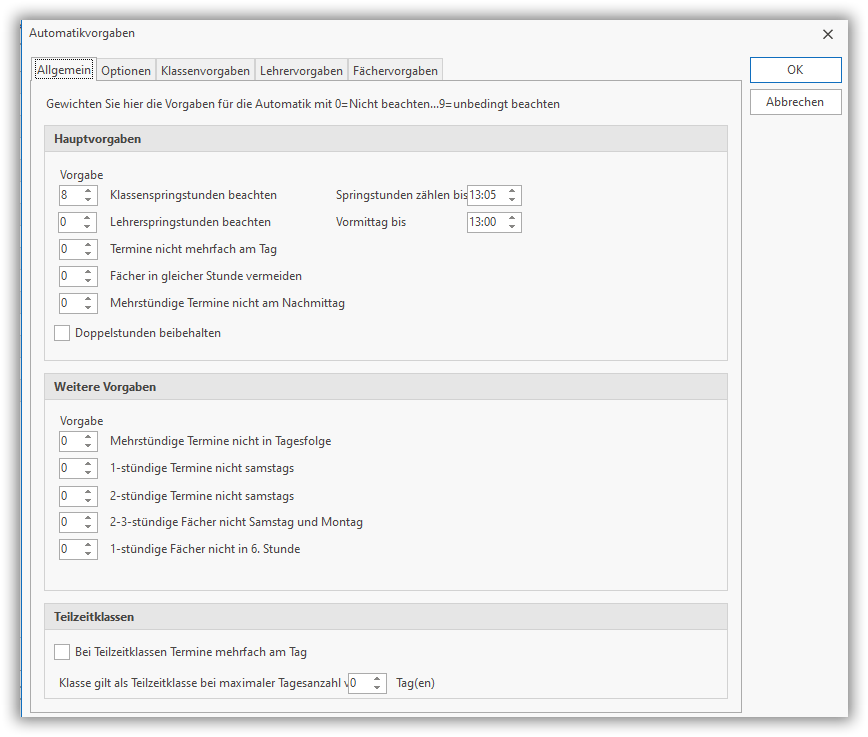868x737 pixels.
Task: Confirm settings with the OK button
Action: (795, 70)
